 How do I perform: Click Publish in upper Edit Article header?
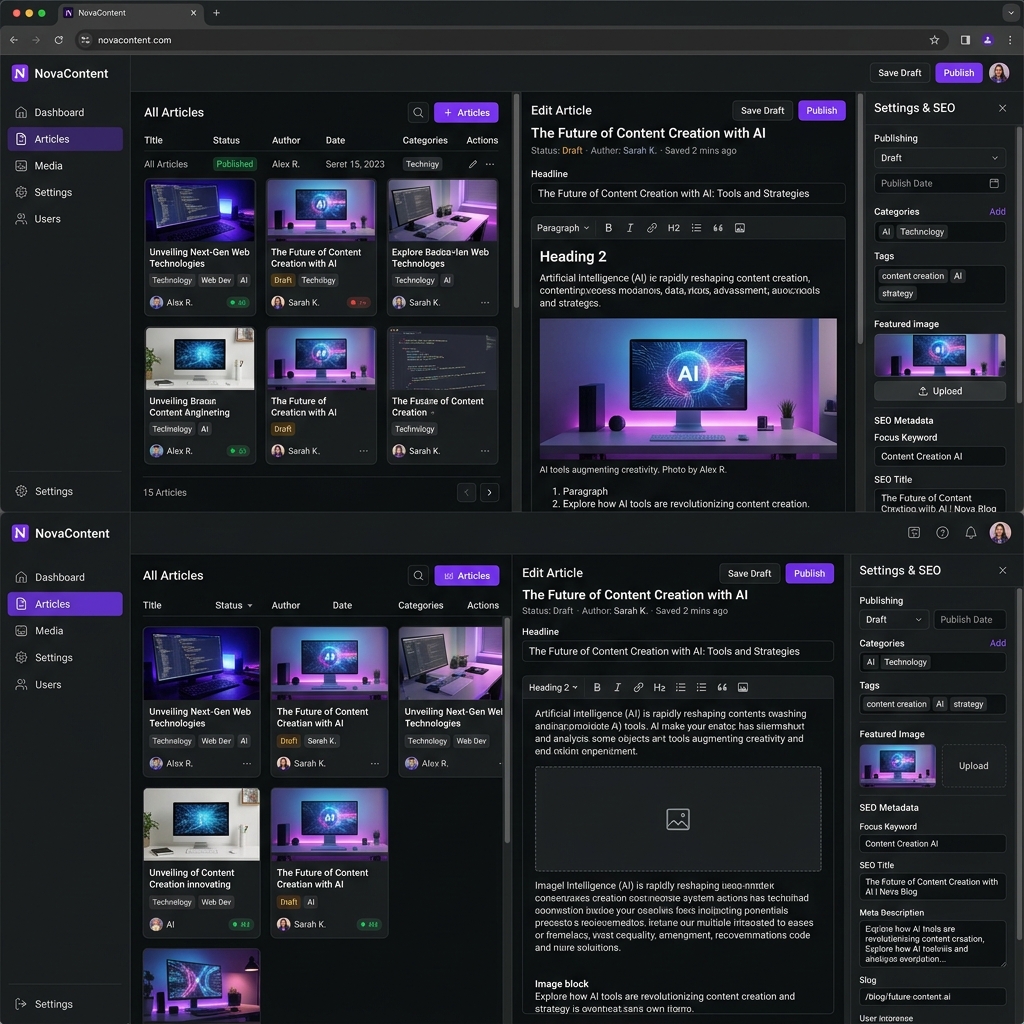coord(822,110)
